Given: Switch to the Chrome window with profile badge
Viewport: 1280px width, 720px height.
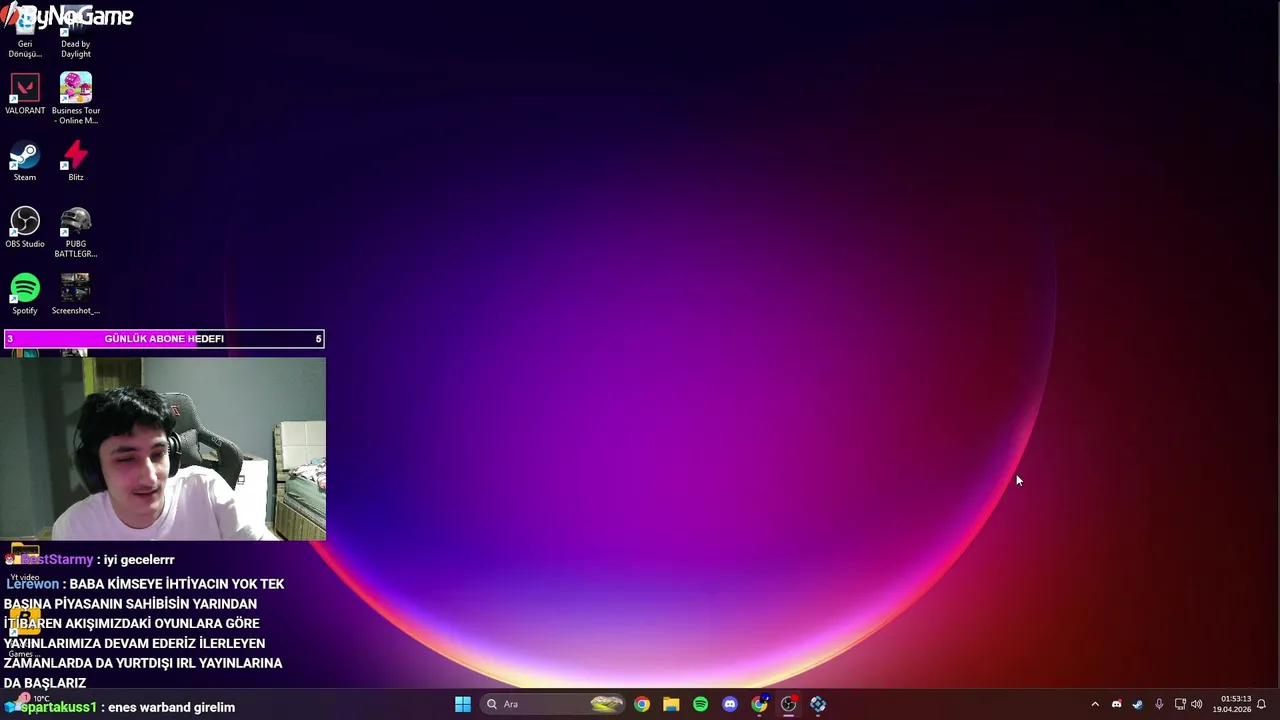Looking at the screenshot, I should (x=759, y=704).
